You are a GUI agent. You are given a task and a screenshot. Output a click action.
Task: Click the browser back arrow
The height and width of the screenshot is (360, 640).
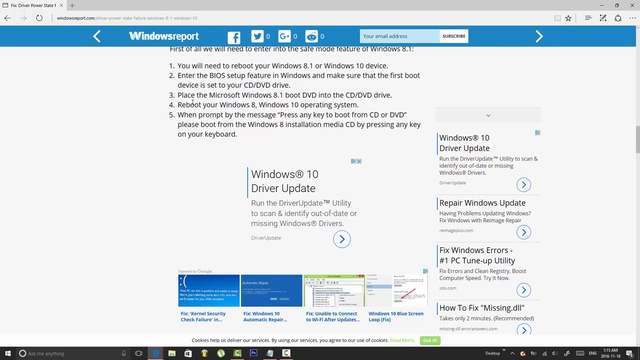click(7, 18)
